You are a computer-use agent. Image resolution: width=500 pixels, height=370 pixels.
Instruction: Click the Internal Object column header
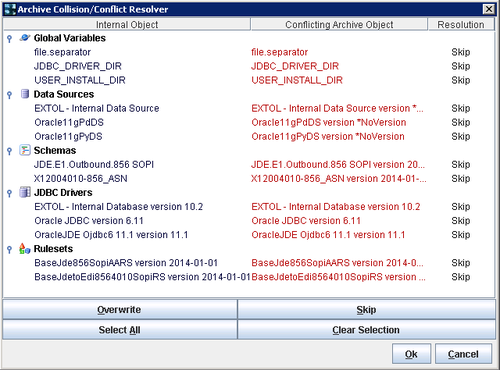click(127, 24)
